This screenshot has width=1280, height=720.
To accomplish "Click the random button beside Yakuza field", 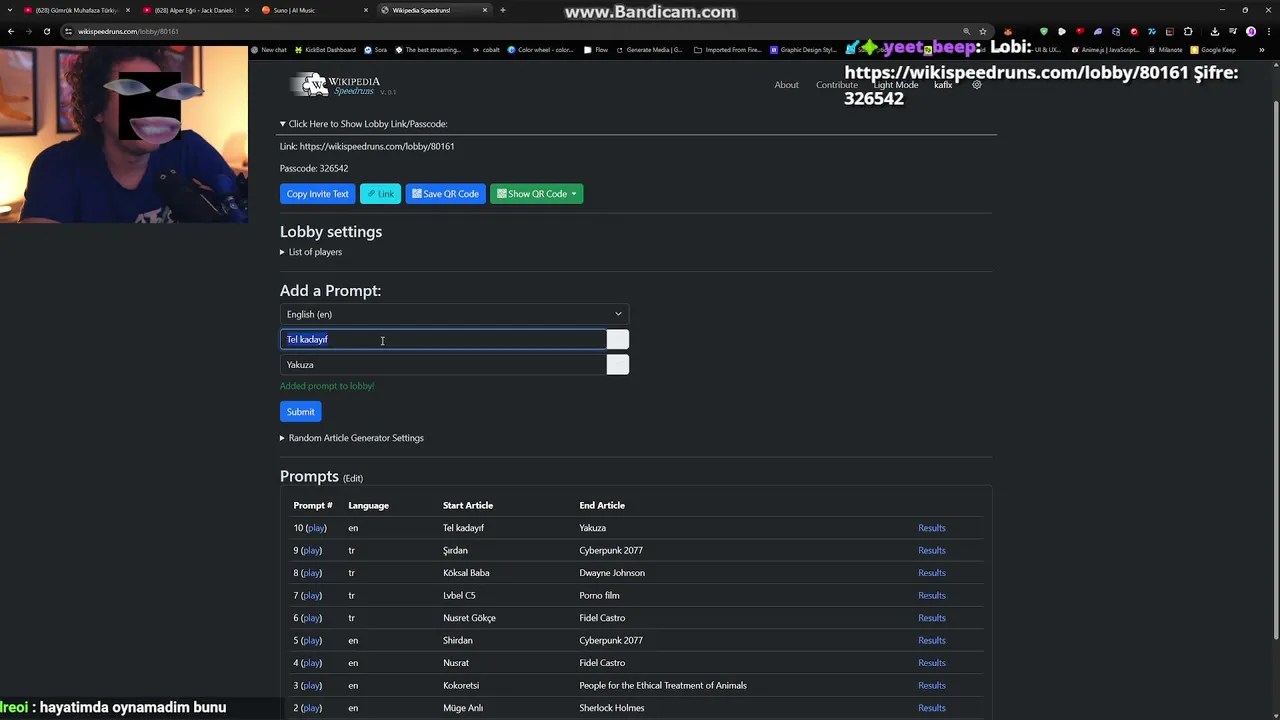I will click(618, 365).
